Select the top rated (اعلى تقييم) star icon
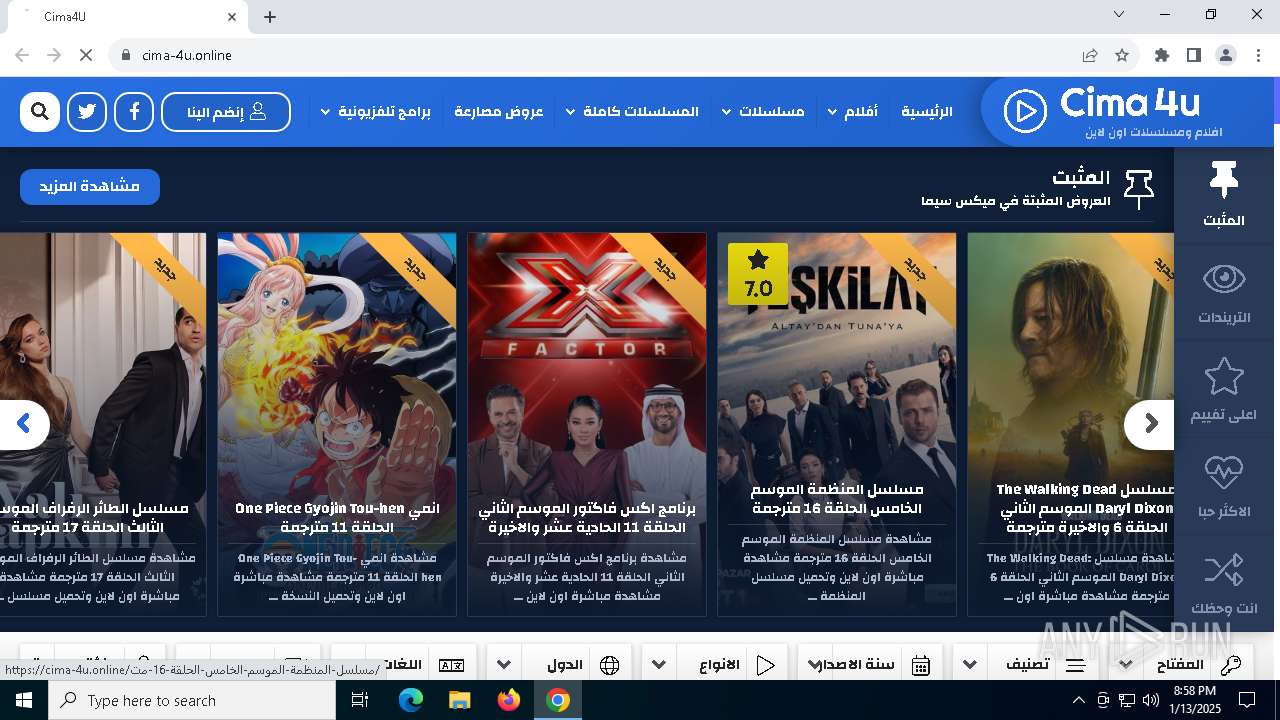Image resolution: width=1280 pixels, height=720 pixels. [x=1224, y=376]
